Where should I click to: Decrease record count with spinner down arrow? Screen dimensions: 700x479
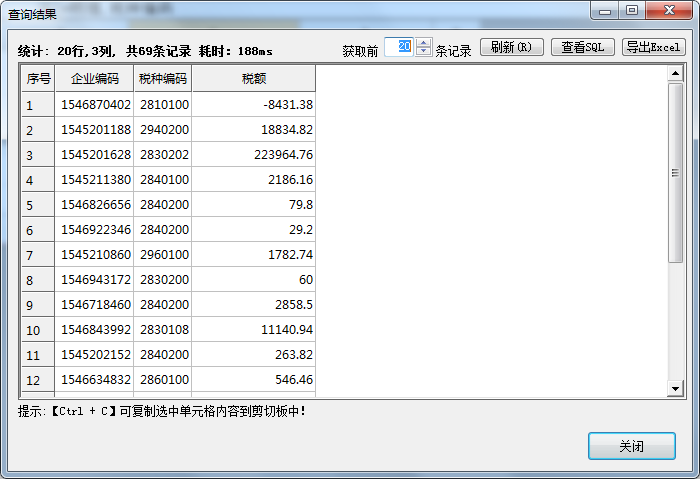pyautogui.click(x=424, y=52)
